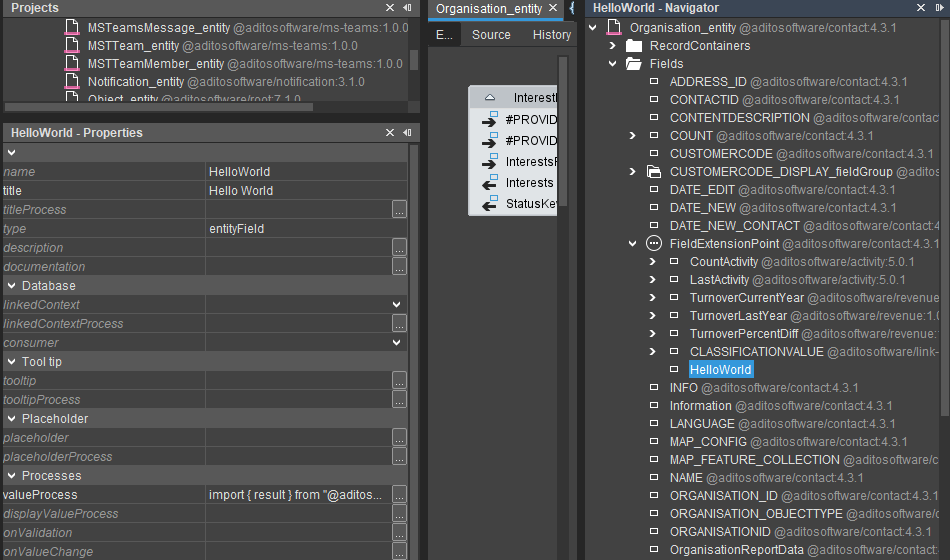Click the title value field

click(300, 191)
